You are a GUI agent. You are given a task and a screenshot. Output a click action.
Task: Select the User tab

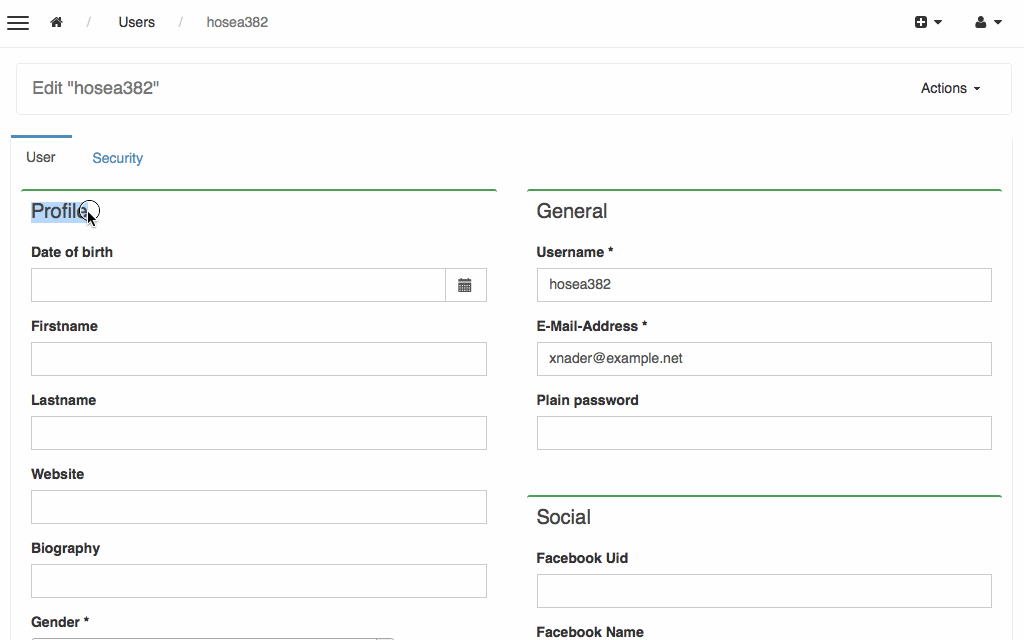point(41,157)
